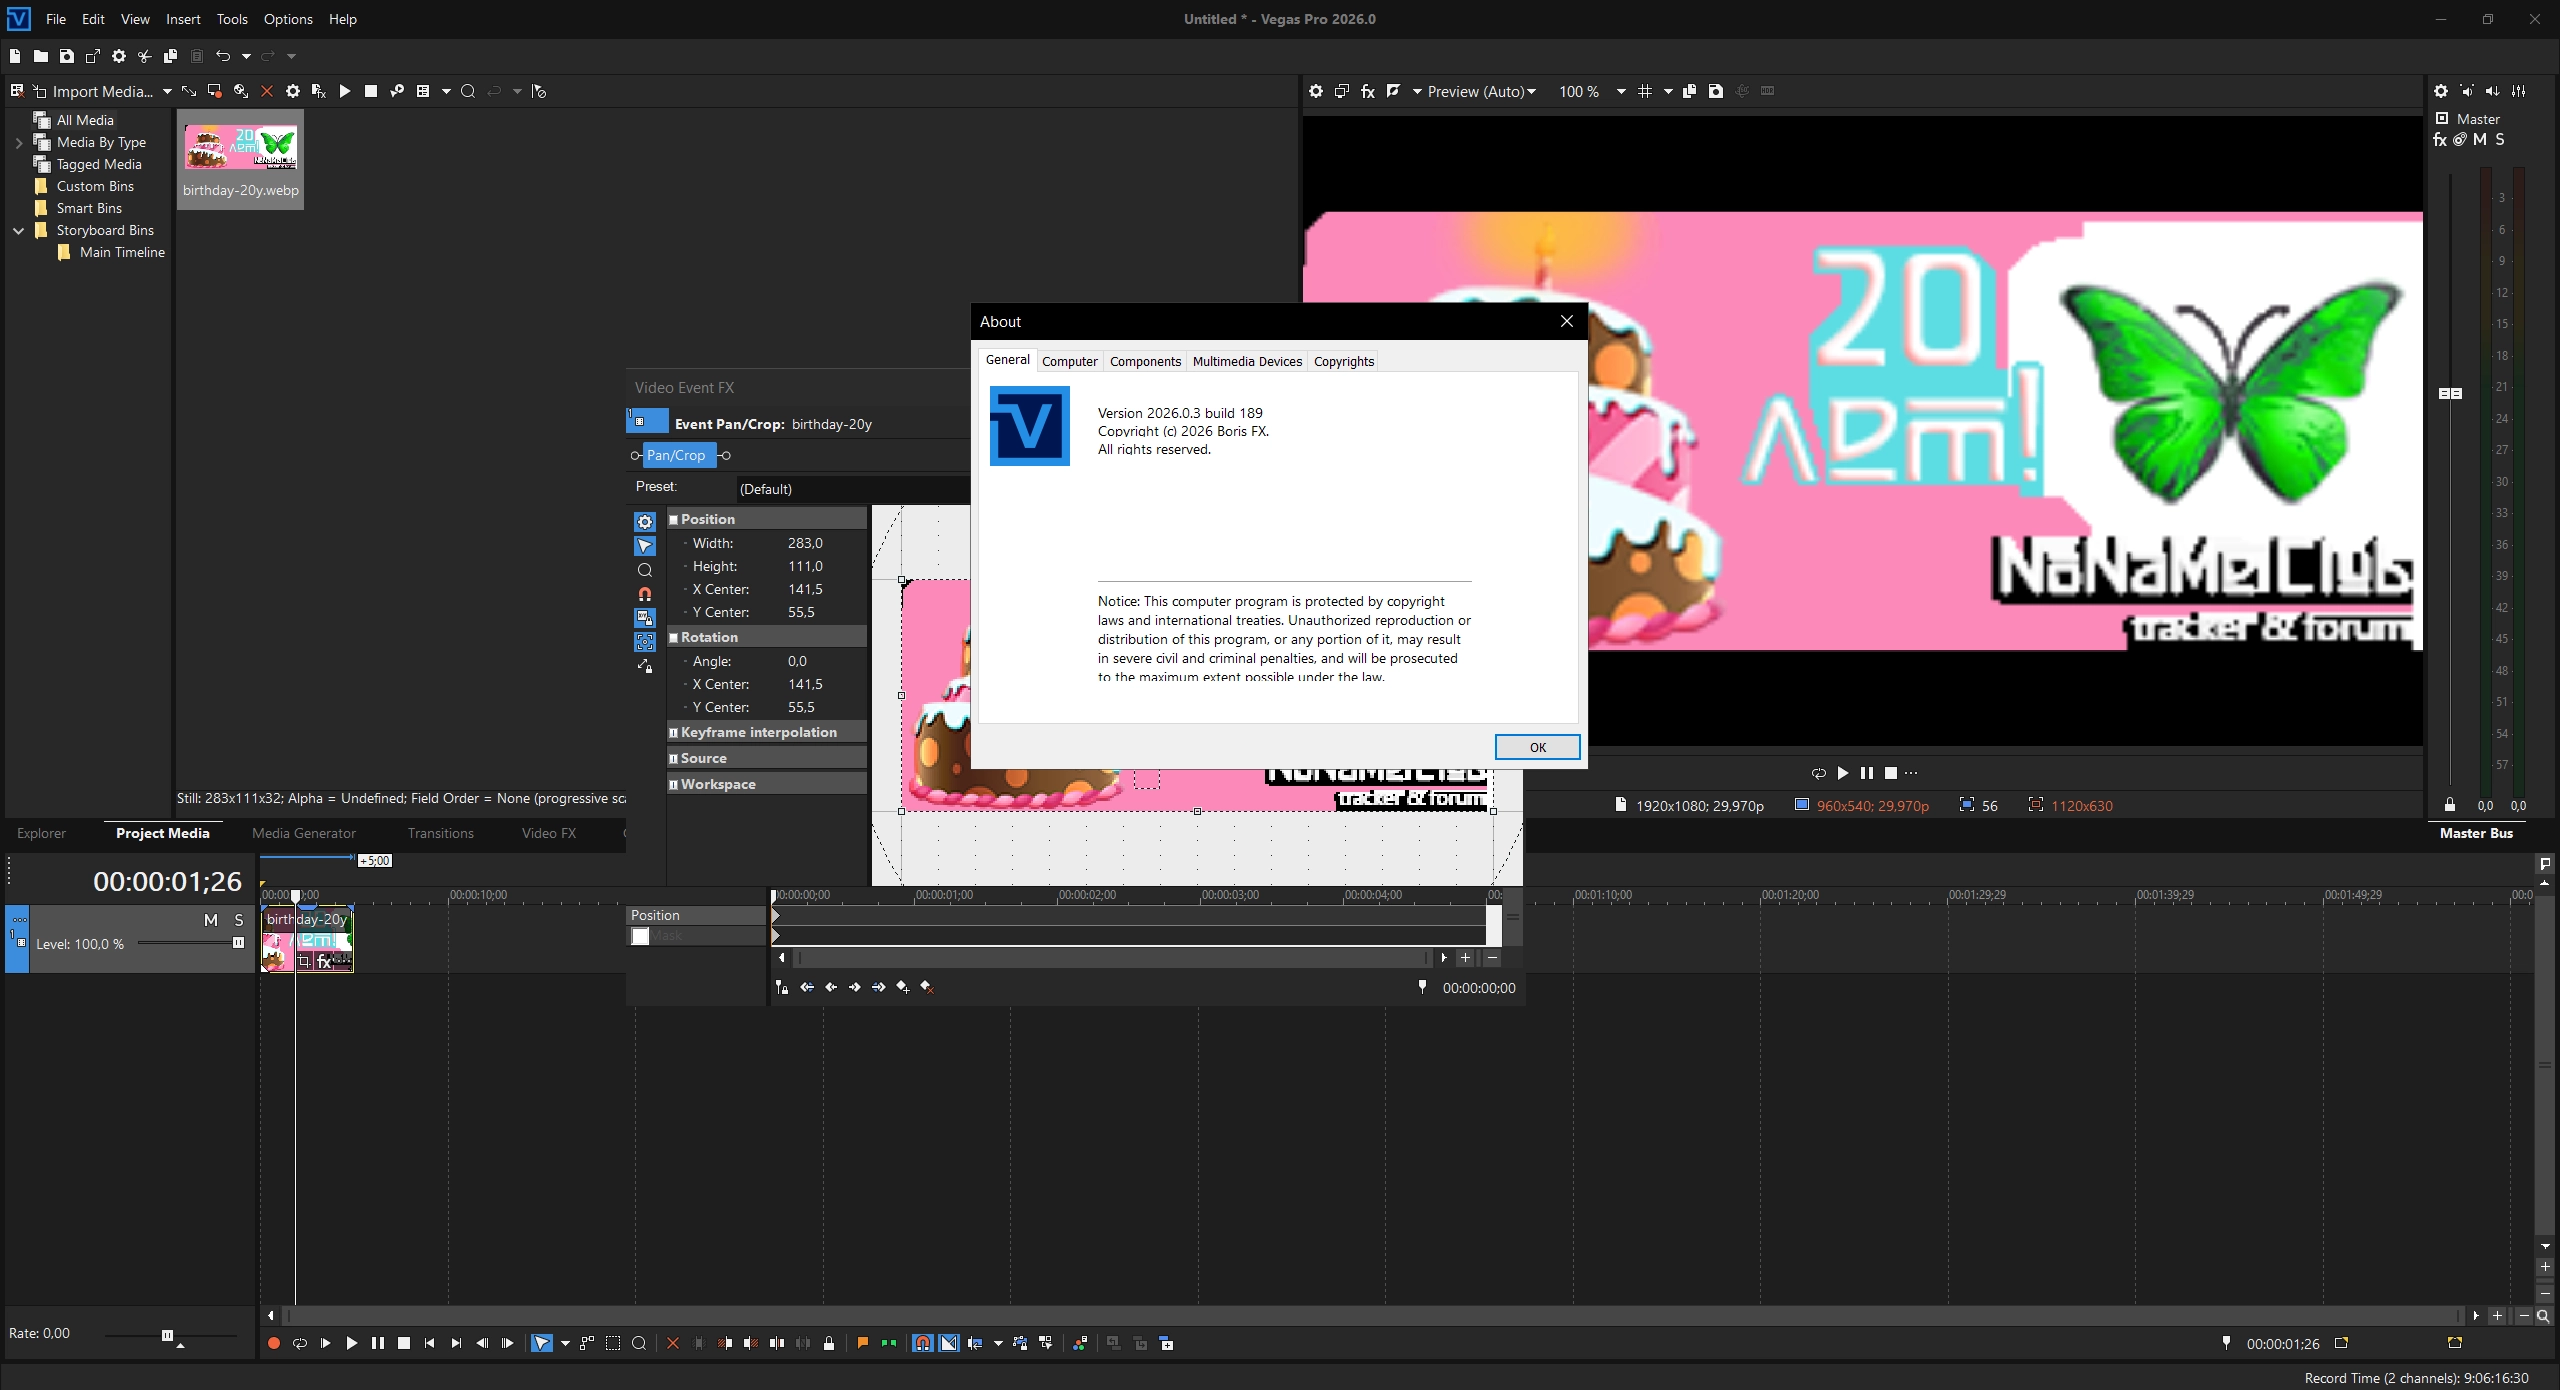Toggle snapping magnet in timeline toolbar
The width and height of the screenshot is (2560, 1390).
click(x=923, y=1343)
